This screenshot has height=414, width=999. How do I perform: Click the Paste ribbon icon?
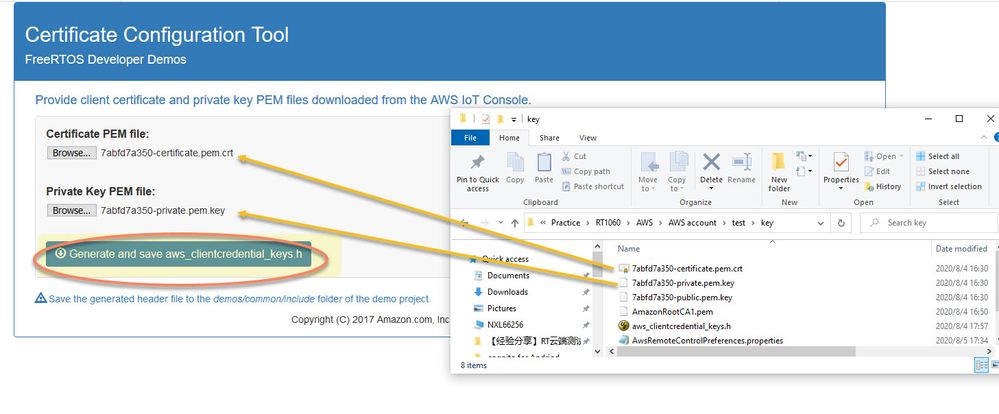pos(543,162)
